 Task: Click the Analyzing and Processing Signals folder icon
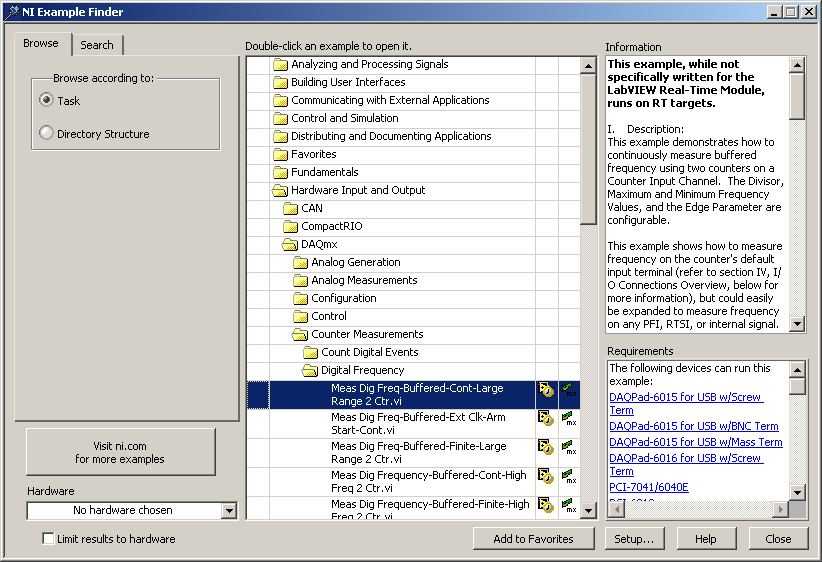(x=280, y=64)
